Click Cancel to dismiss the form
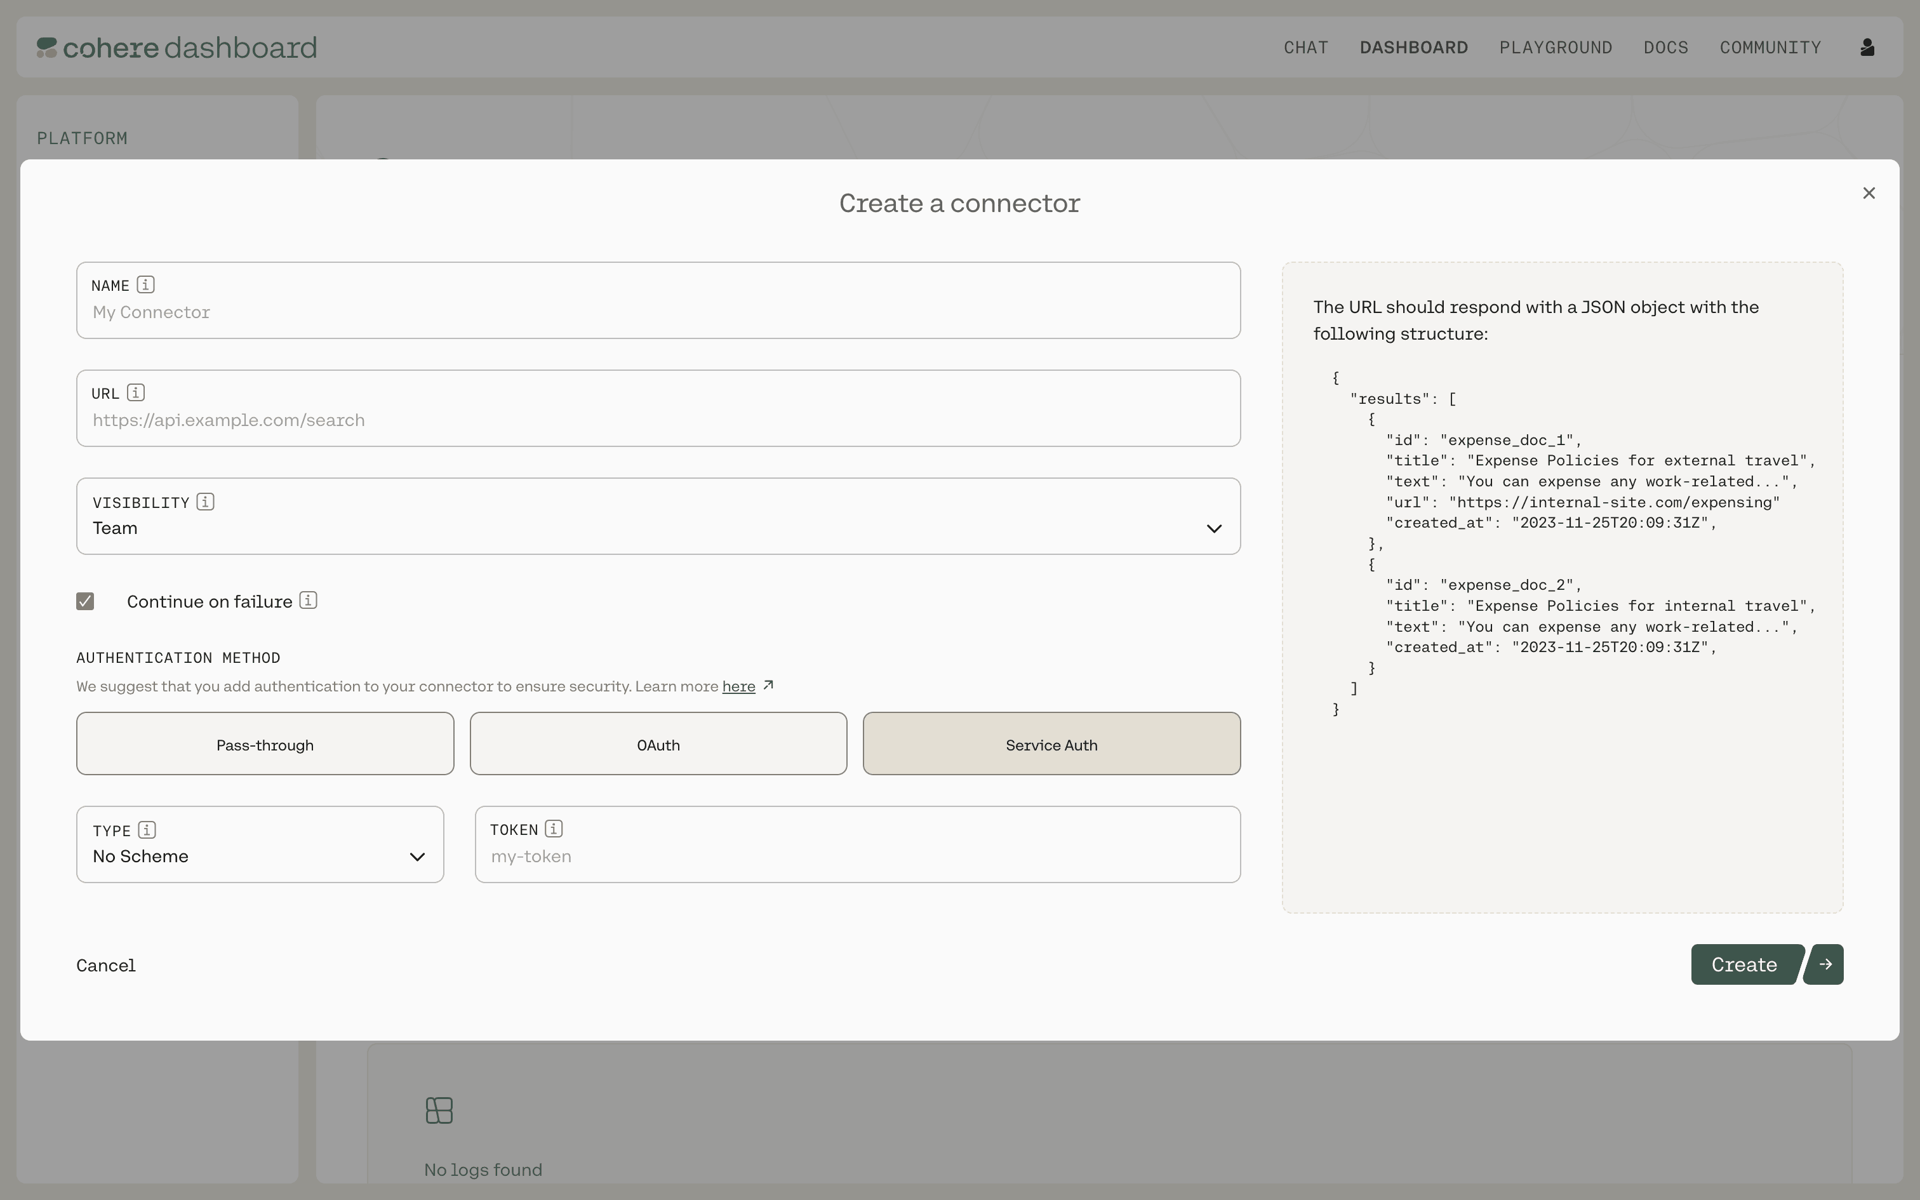The width and height of the screenshot is (1920, 1200). [x=106, y=965]
